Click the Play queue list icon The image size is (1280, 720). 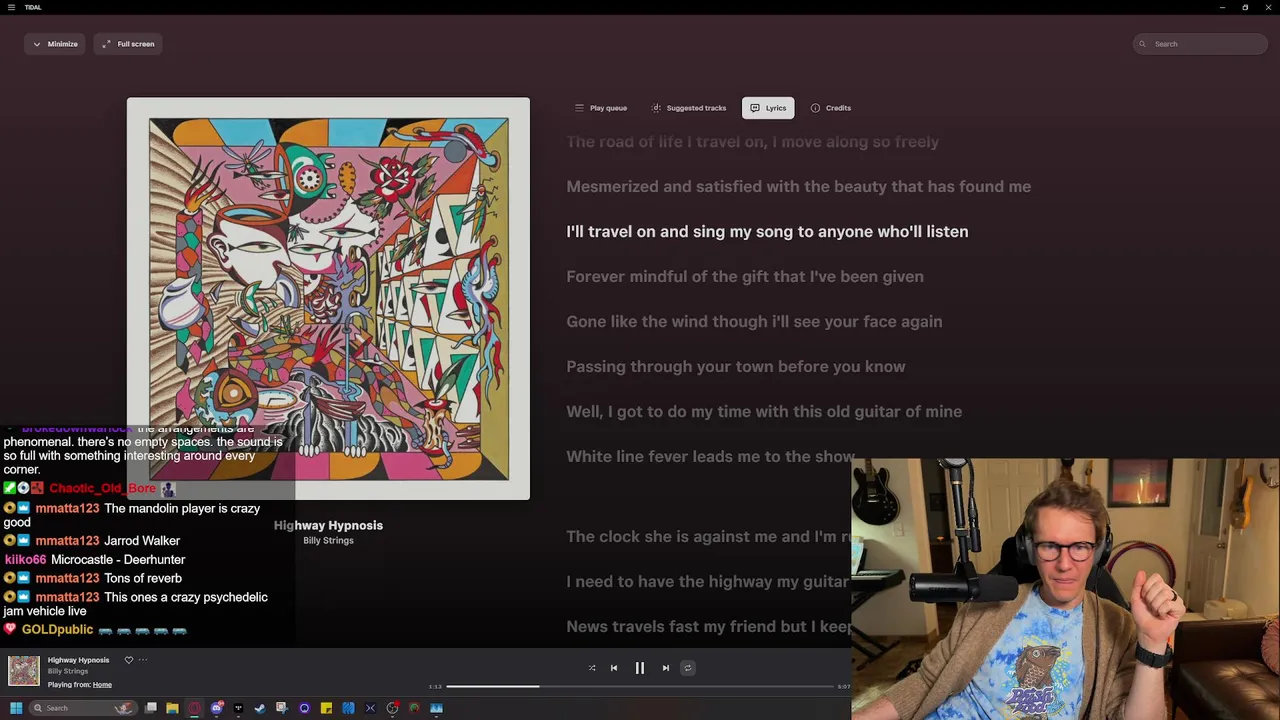click(x=579, y=108)
